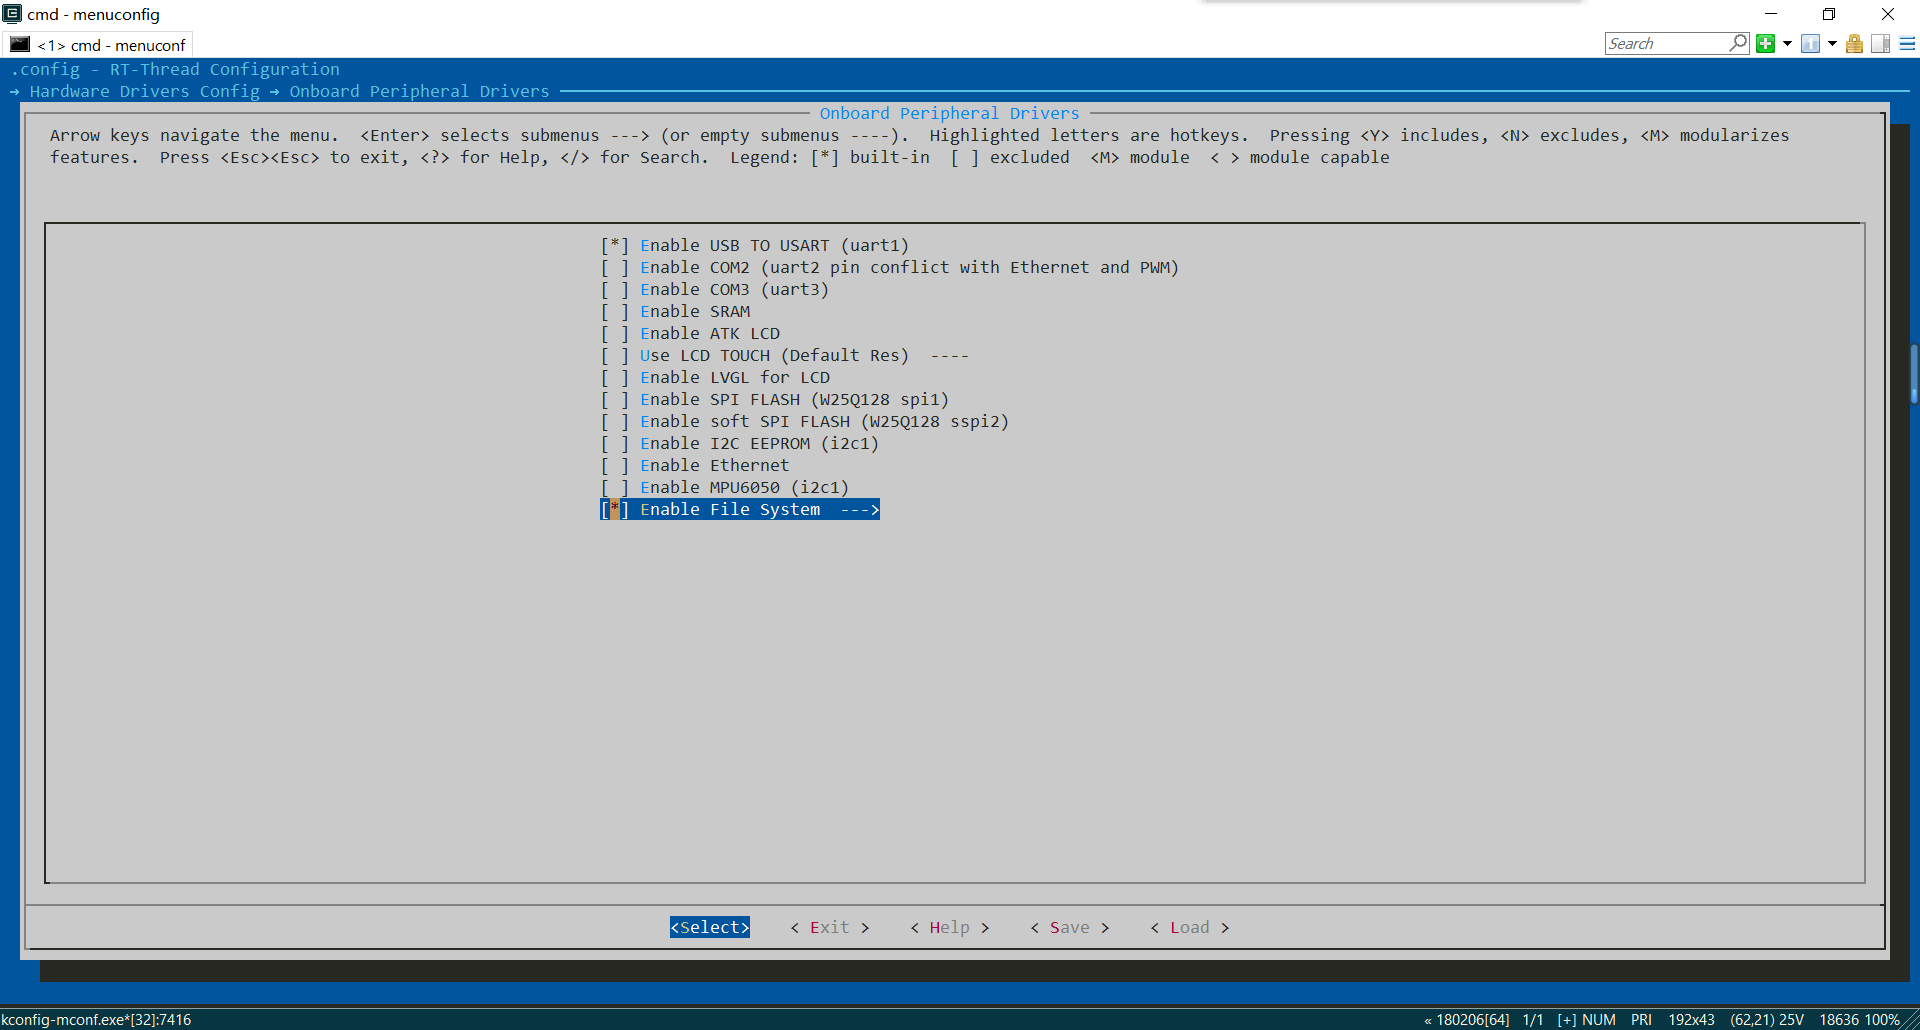Click the status bar resize grip icon
This screenshot has width=1920, height=1030.
[1911, 1020]
